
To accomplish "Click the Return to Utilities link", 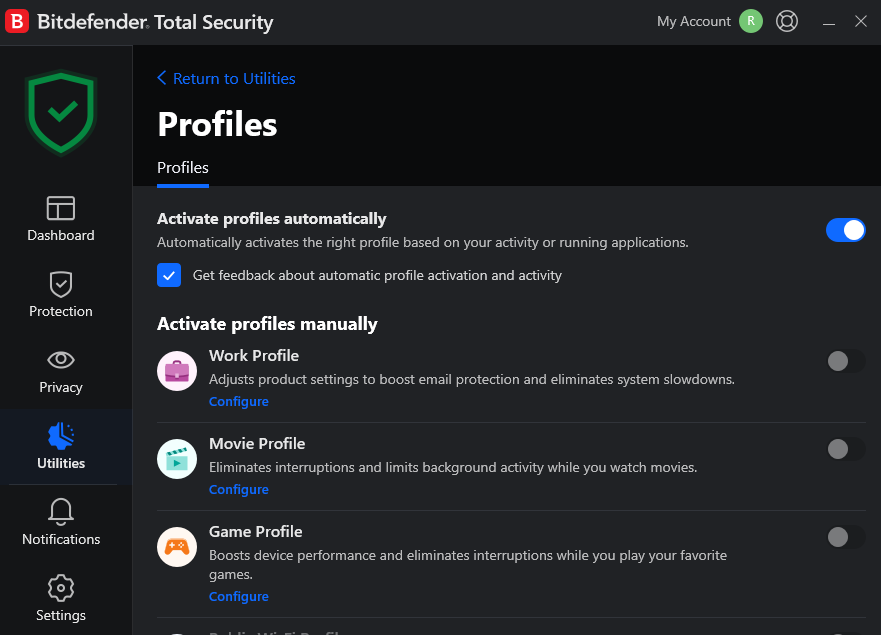I will click(x=234, y=78).
